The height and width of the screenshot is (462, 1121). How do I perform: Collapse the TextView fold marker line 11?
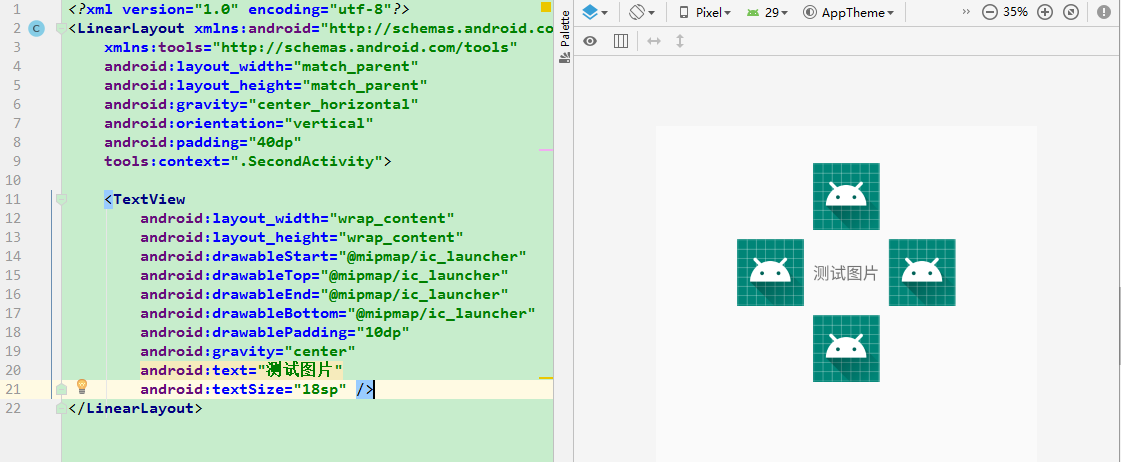pos(61,199)
